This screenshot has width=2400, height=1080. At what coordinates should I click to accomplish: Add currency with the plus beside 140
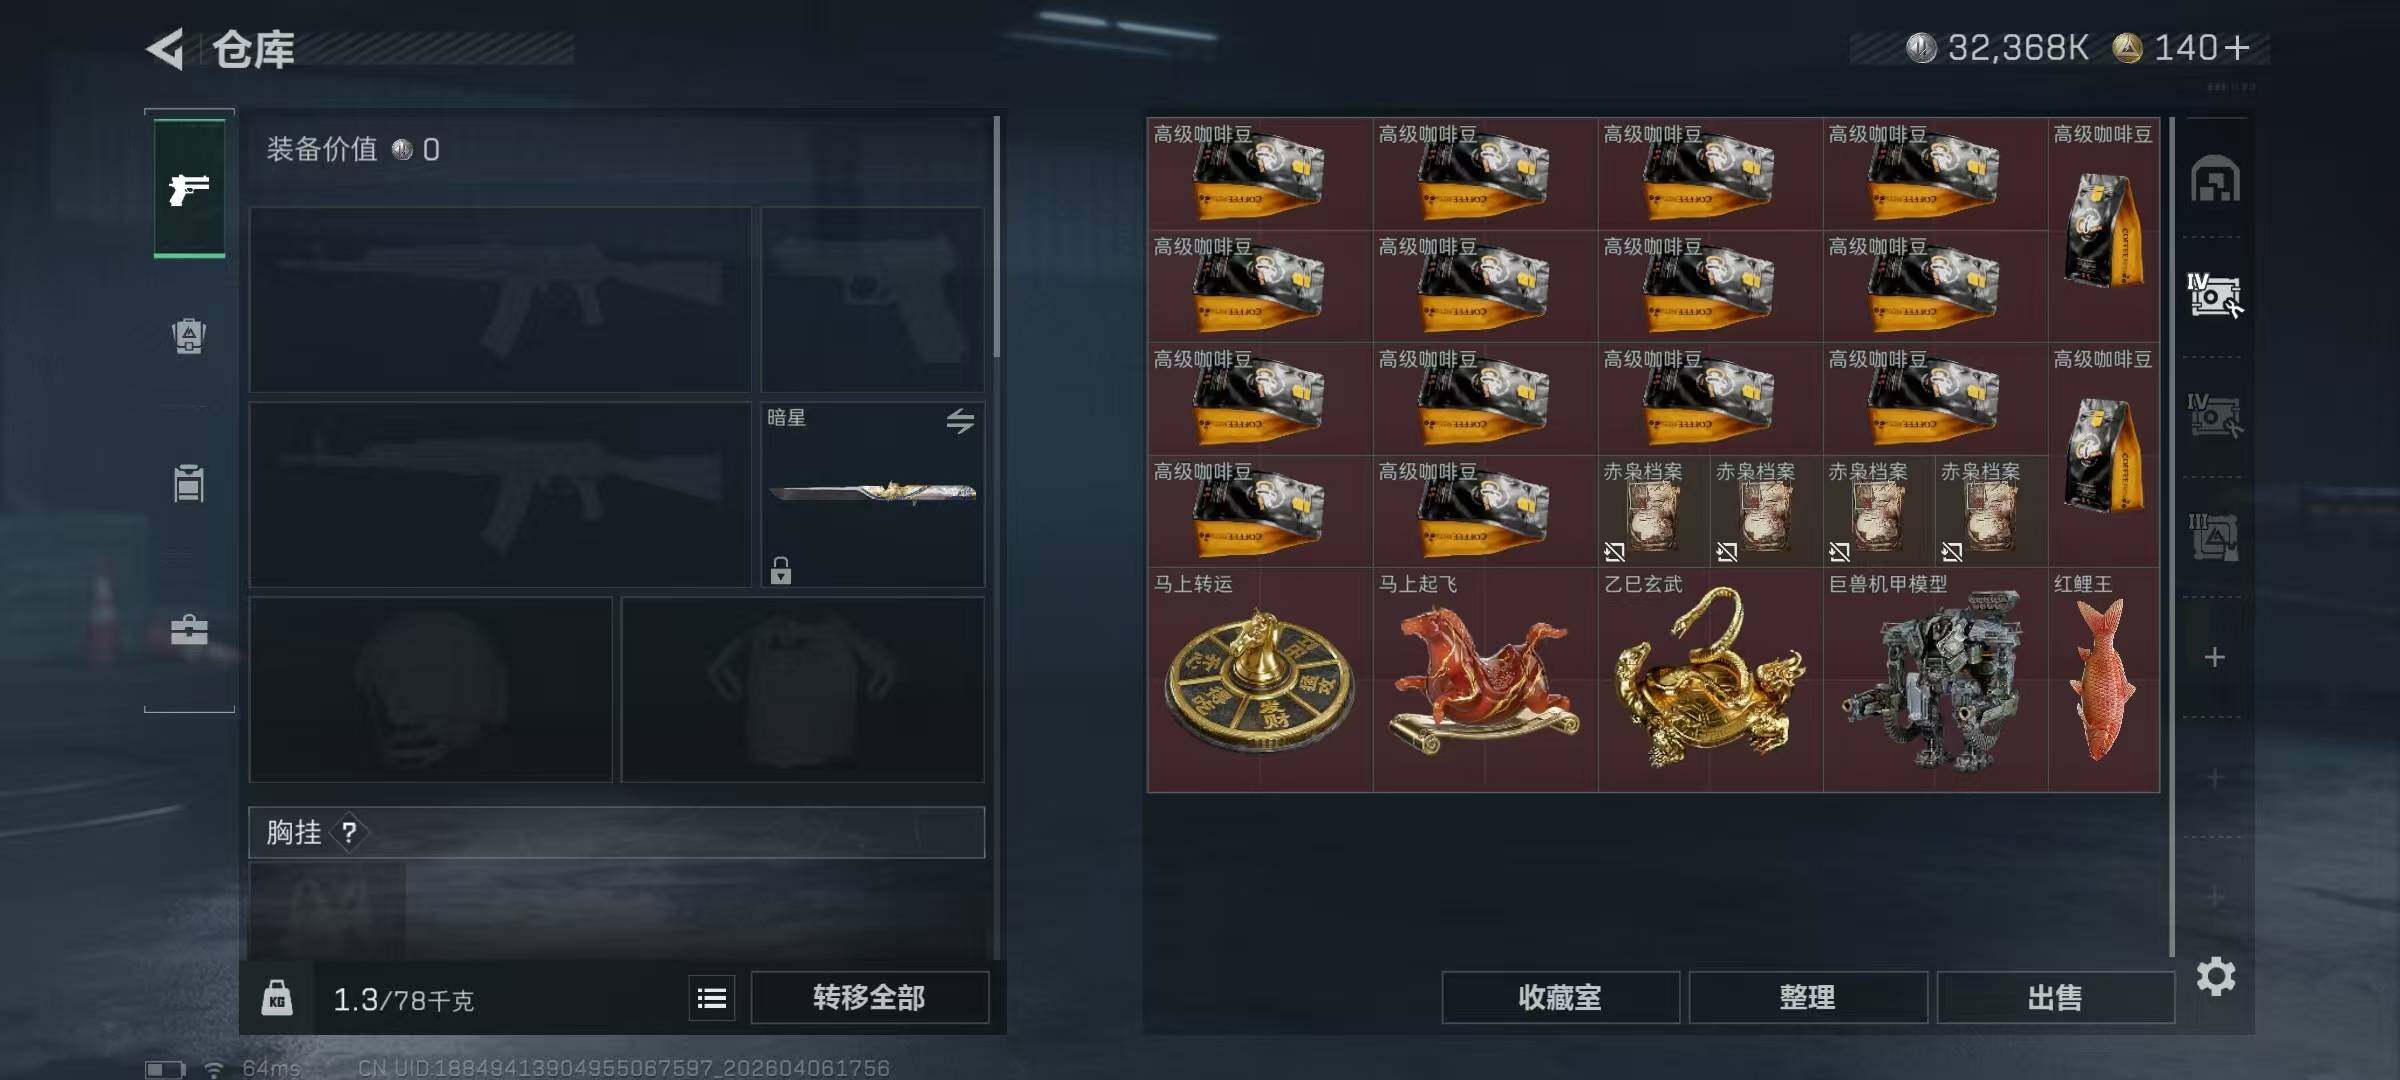(2238, 47)
